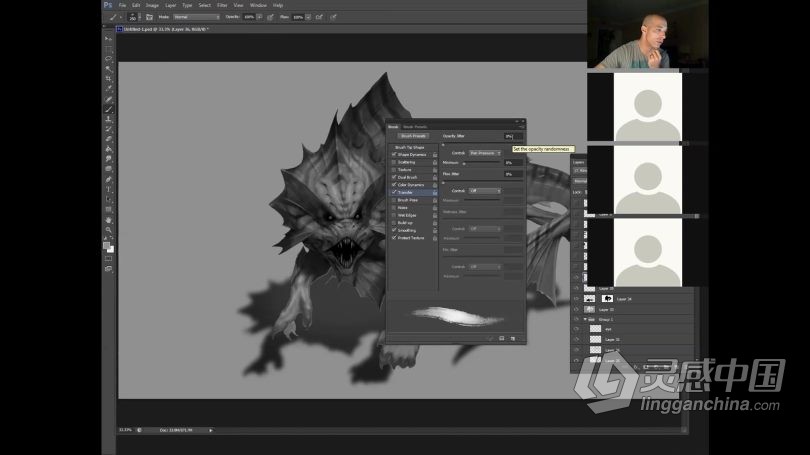The height and width of the screenshot is (455, 810).
Task: Select the Clone Stamp tool
Action: click(108, 119)
